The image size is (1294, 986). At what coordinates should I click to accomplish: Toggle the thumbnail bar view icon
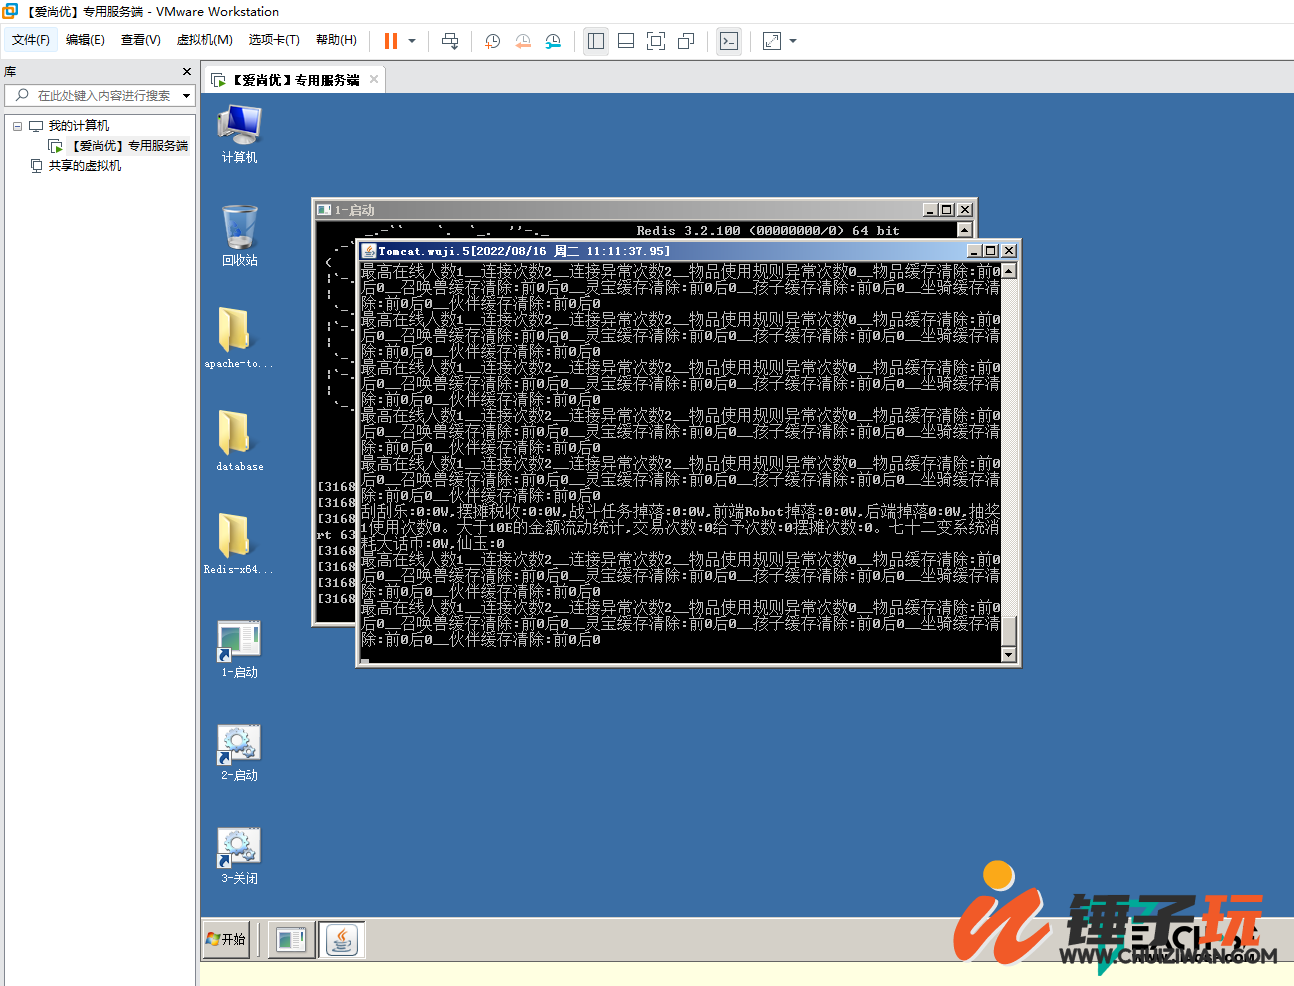click(626, 41)
